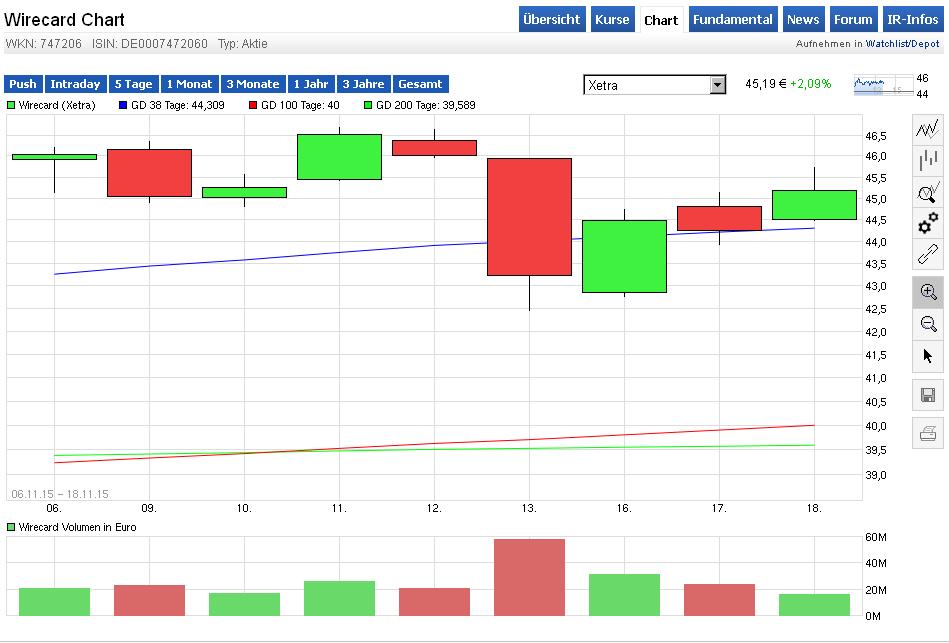
Task: Click the GD 200 Tage: 39,589 label
Action: click(x=425, y=105)
